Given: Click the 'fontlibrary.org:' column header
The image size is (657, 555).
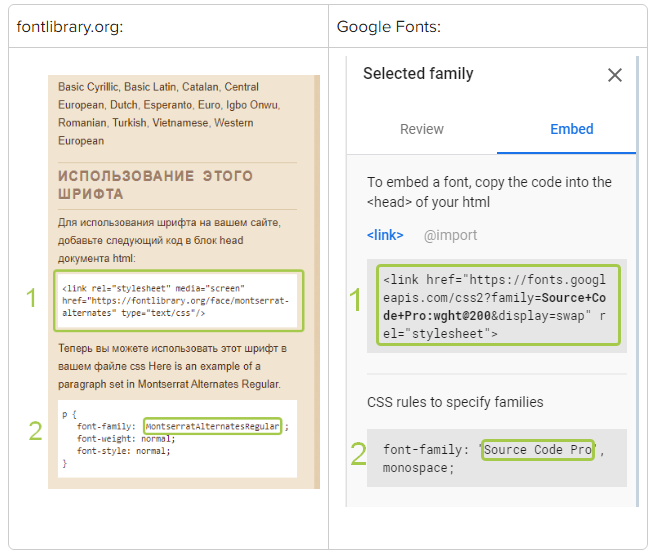Looking at the screenshot, I should pyautogui.click(x=70, y=27).
